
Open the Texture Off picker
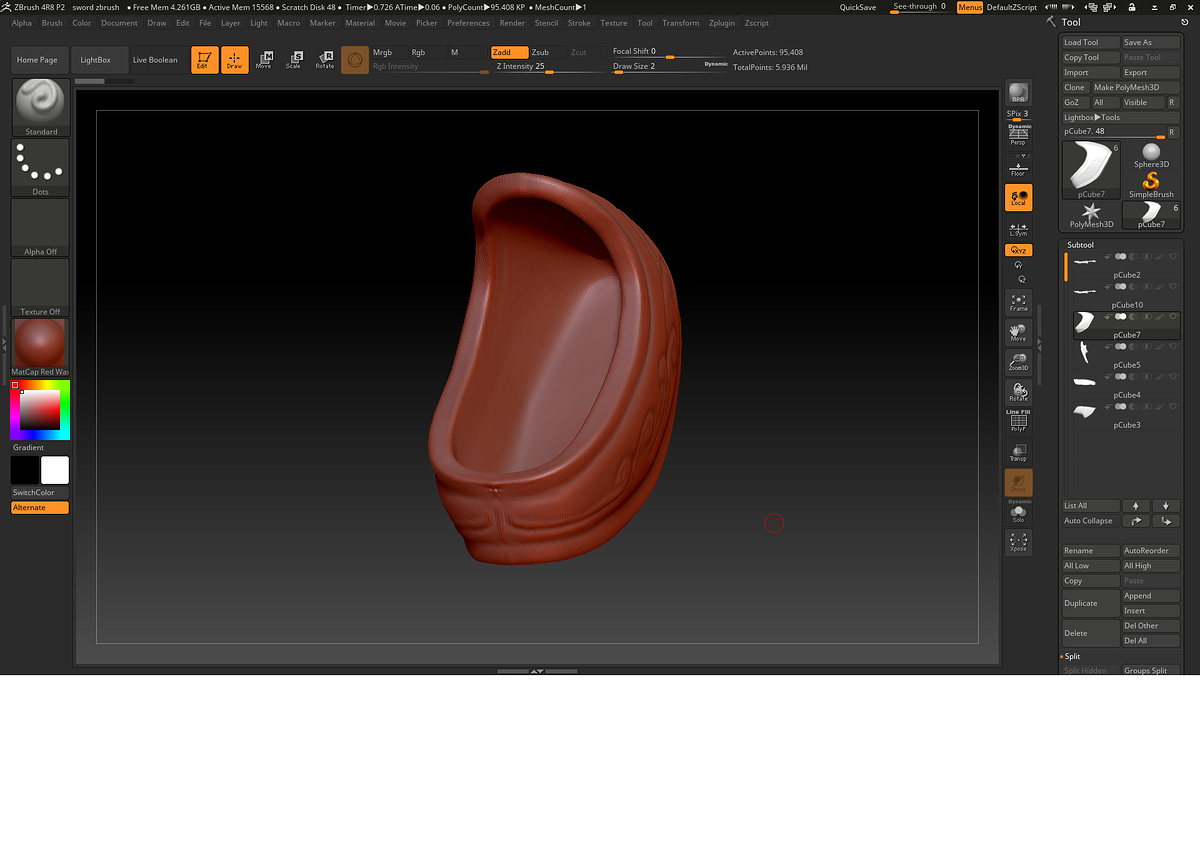click(41, 287)
